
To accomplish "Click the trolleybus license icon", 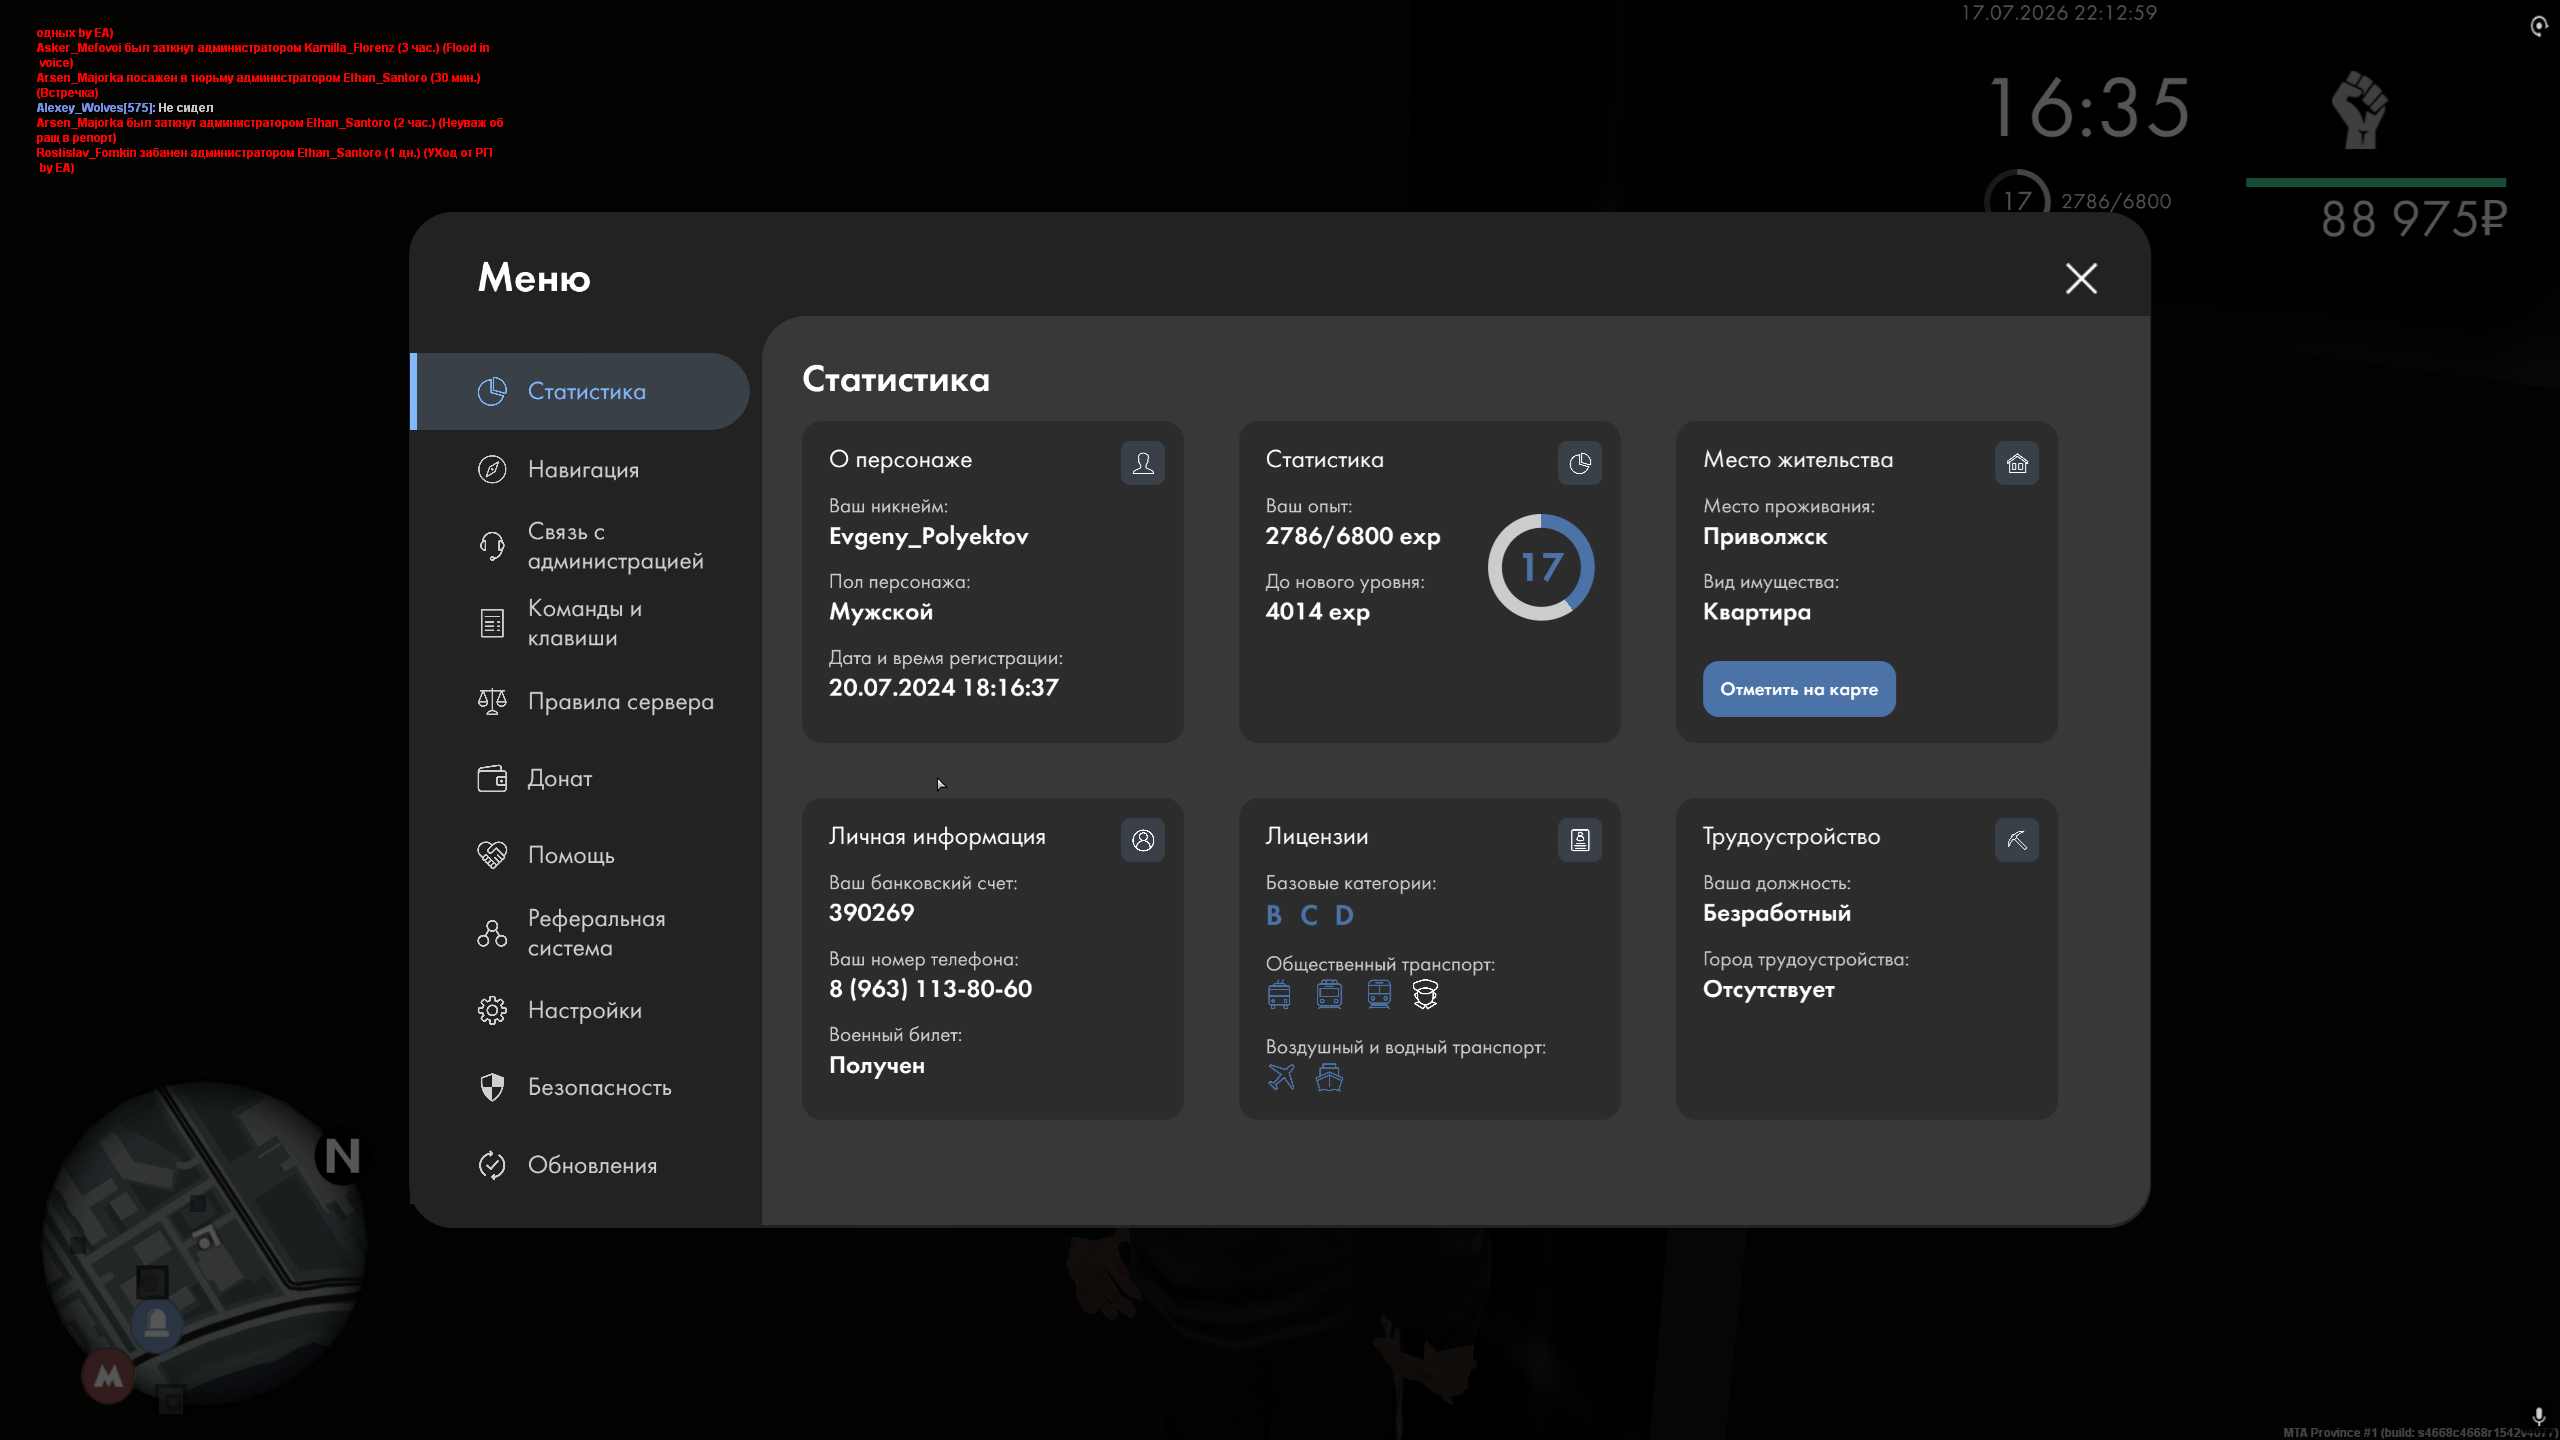I will click(x=1329, y=994).
